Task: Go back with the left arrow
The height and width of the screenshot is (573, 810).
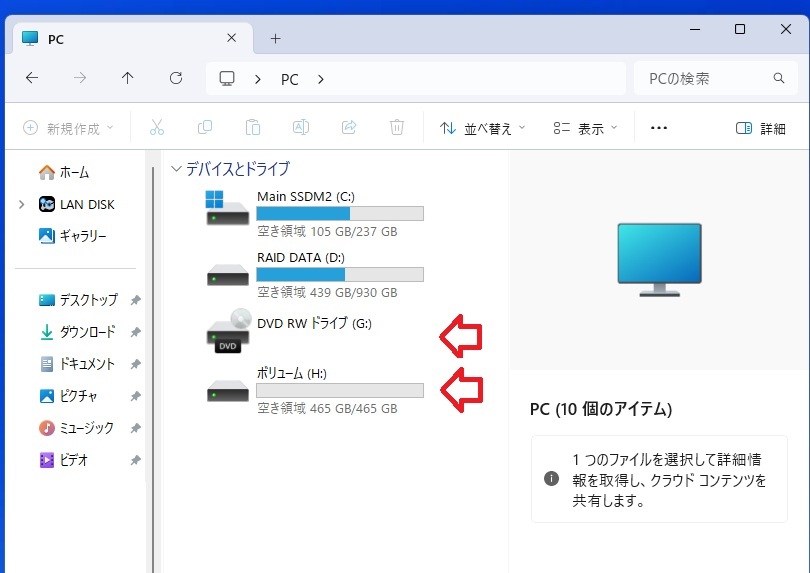Action: [x=32, y=78]
